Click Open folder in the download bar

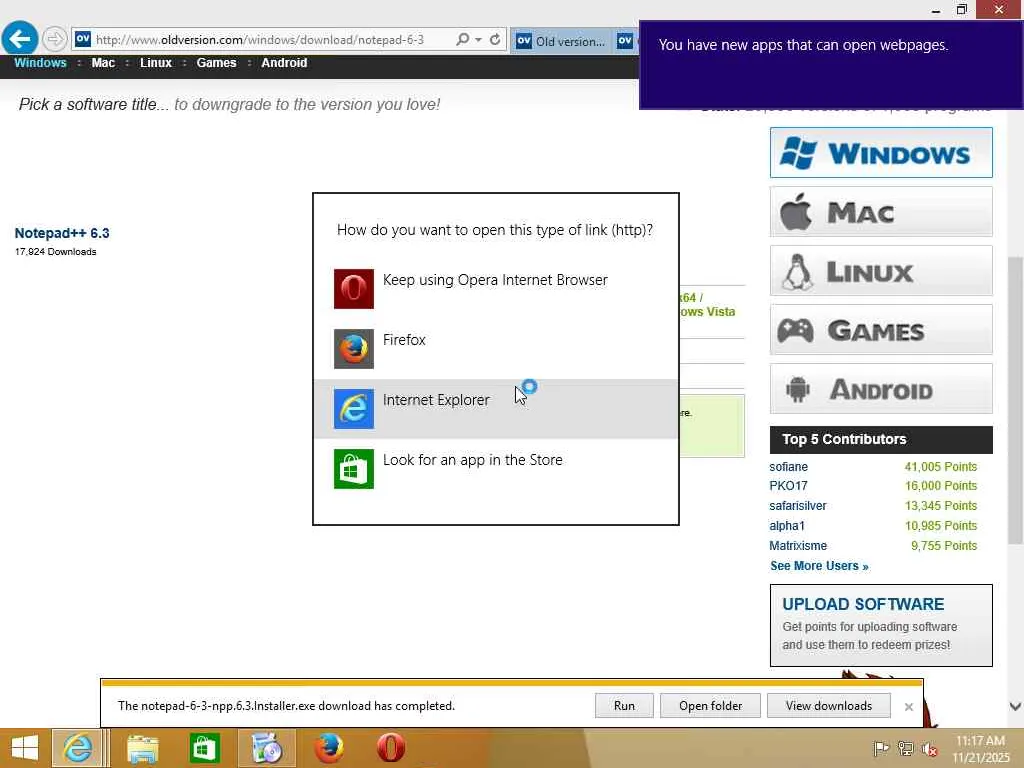pyautogui.click(x=710, y=706)
